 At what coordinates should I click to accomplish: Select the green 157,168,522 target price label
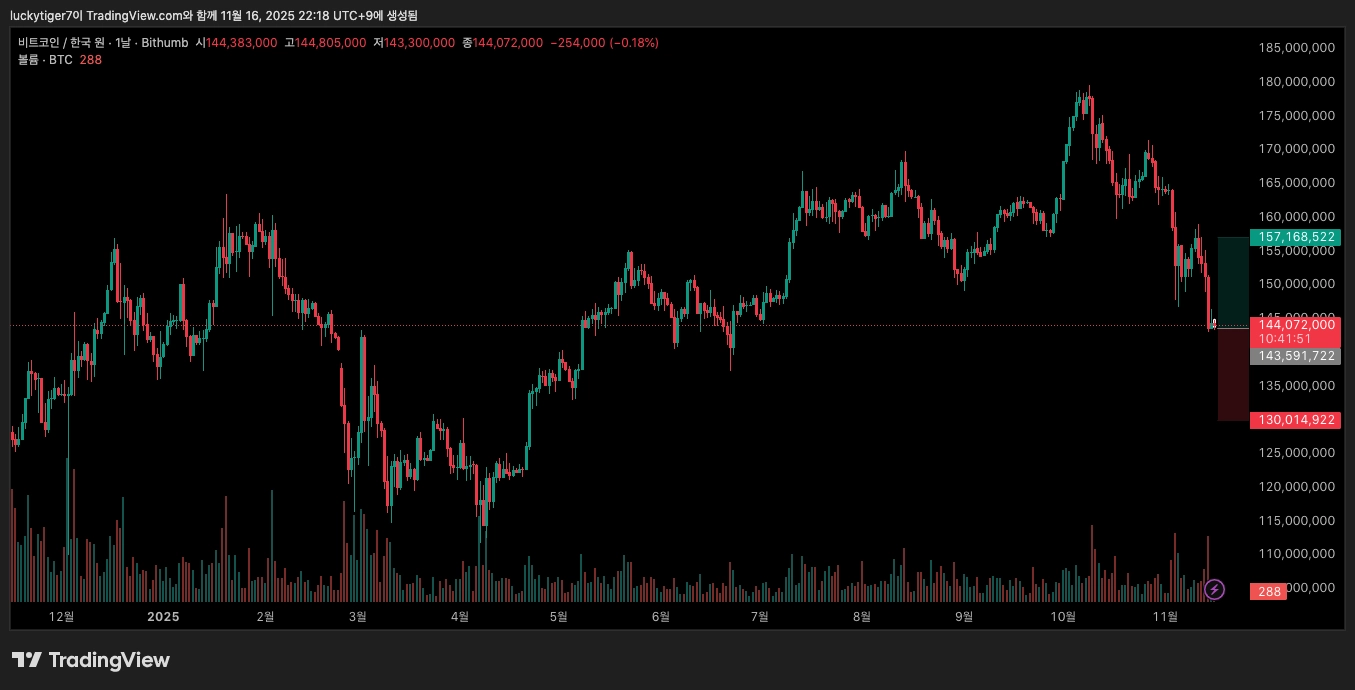(1295, 237)
